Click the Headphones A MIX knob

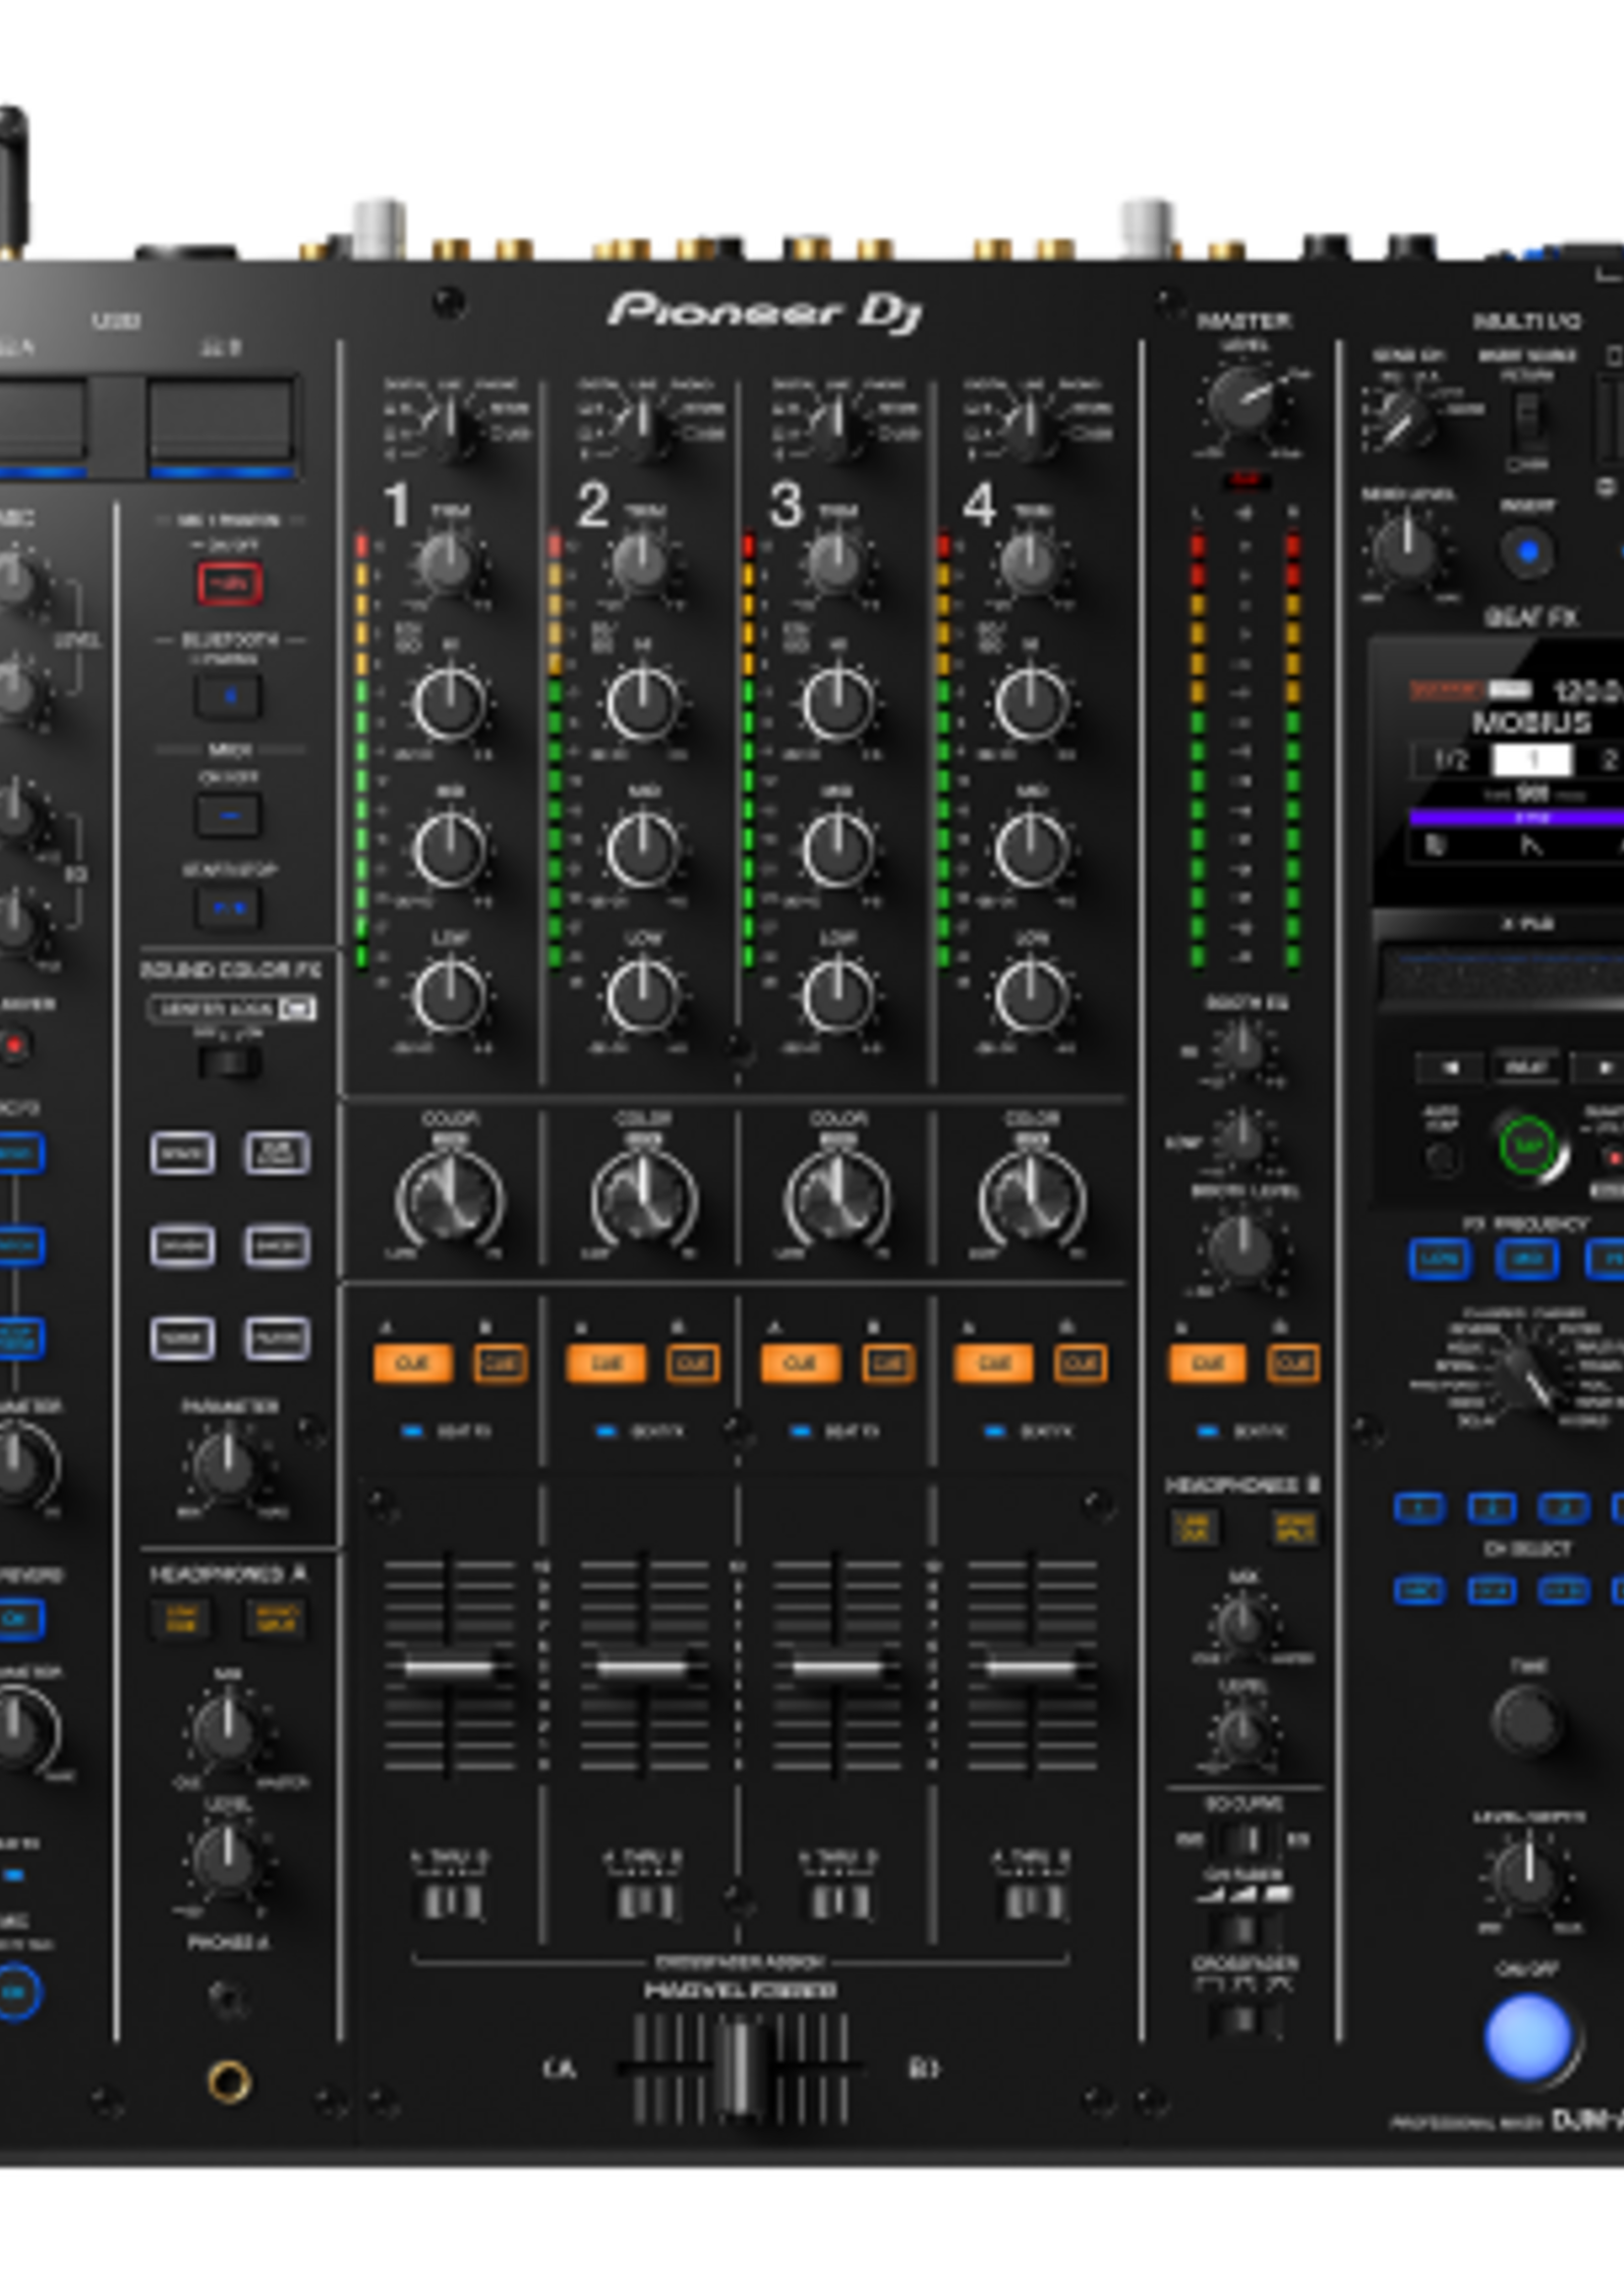coord(227,1729)
